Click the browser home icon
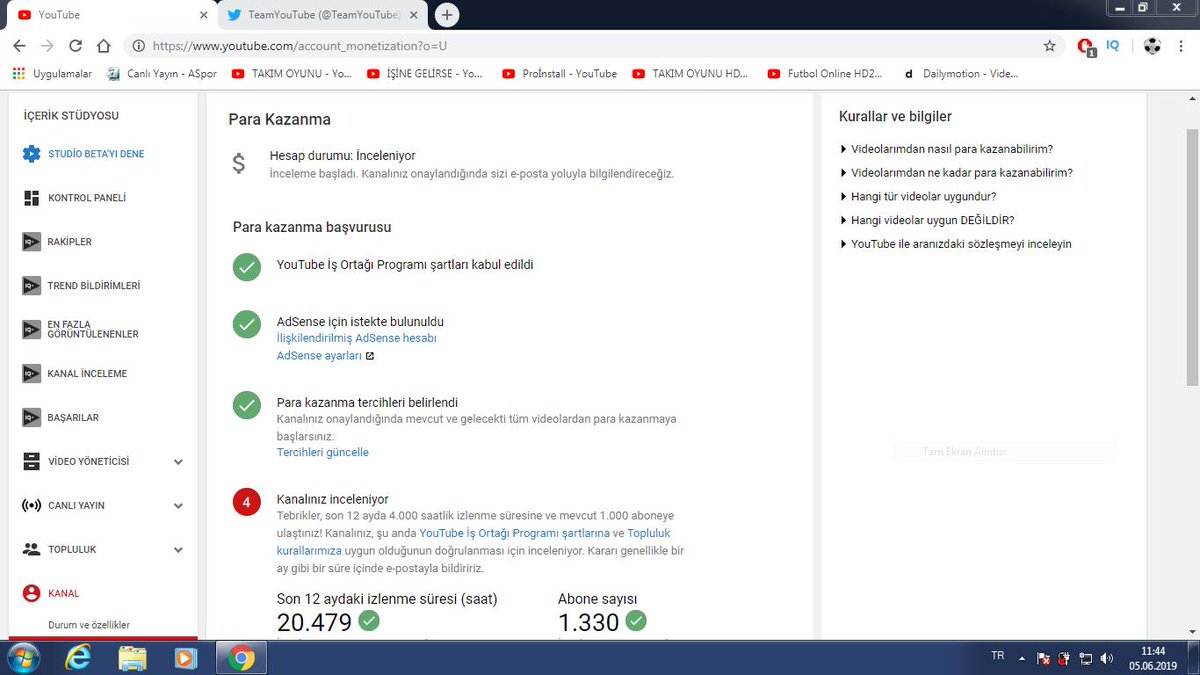Viewport: 1200px width, 675px height. (x=103, y=46)
